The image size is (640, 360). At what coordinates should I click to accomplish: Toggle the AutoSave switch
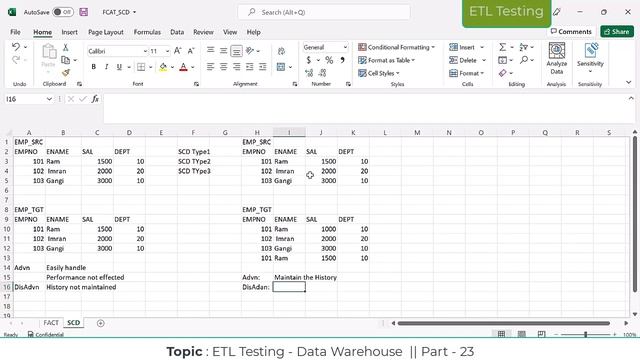(63, 12)
